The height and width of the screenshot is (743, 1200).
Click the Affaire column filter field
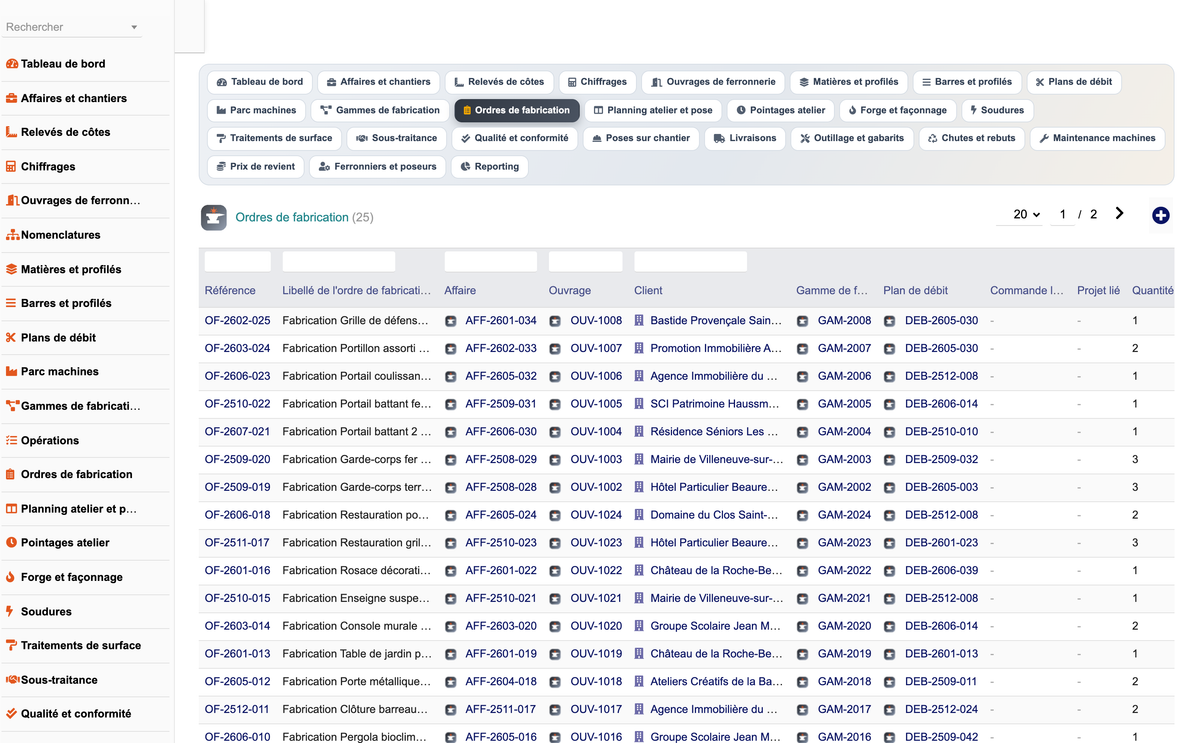(491, 262)
